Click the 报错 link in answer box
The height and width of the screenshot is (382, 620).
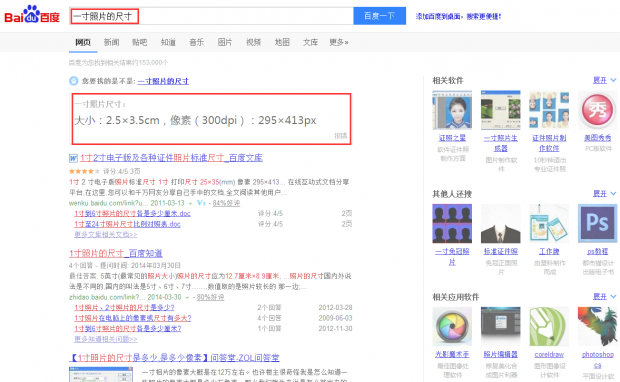(340, 136)
